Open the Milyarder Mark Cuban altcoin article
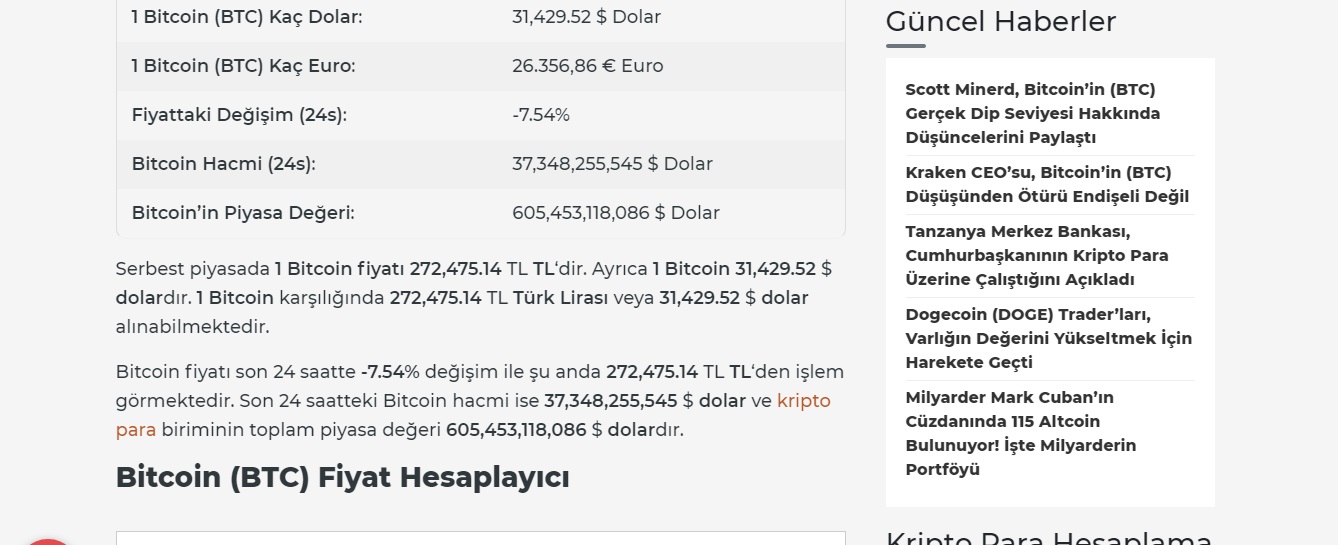1338x545 pixels. 1021,433
